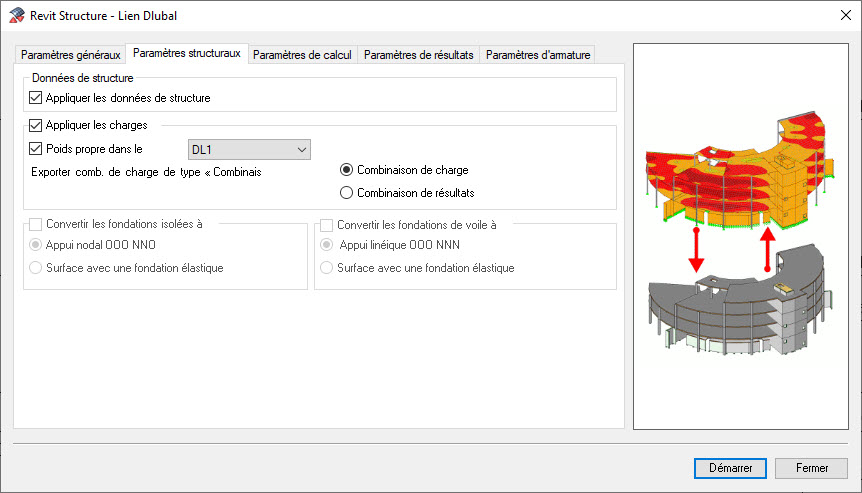Viewport: 862px width, 493px height.
Task: Open the DL1 load case dropdown
Action: coord(249,149)
